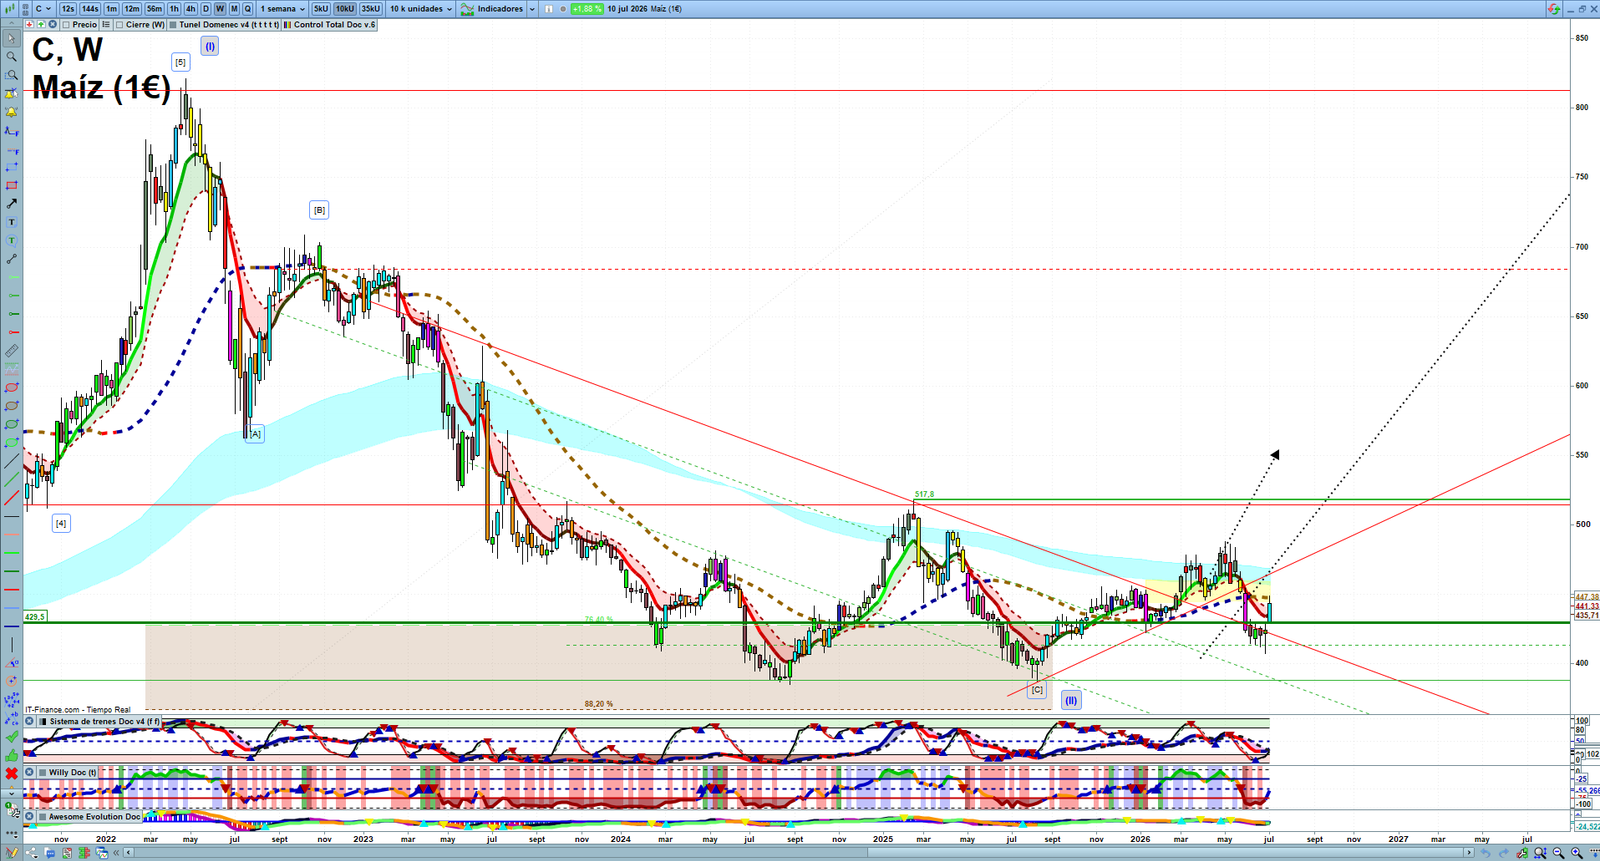The height and width of the screenshot is (861, 1600).
Task: Click the green add-panel plus icon
Action: (41, 24)
